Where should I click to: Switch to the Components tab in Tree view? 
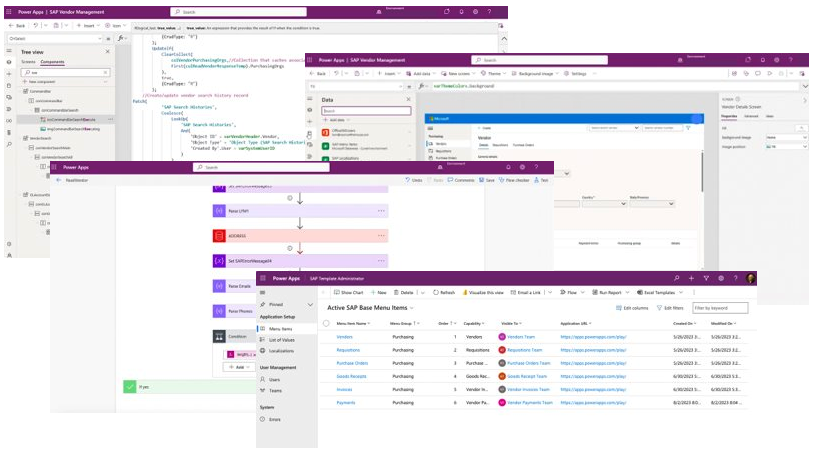[52, 62]
